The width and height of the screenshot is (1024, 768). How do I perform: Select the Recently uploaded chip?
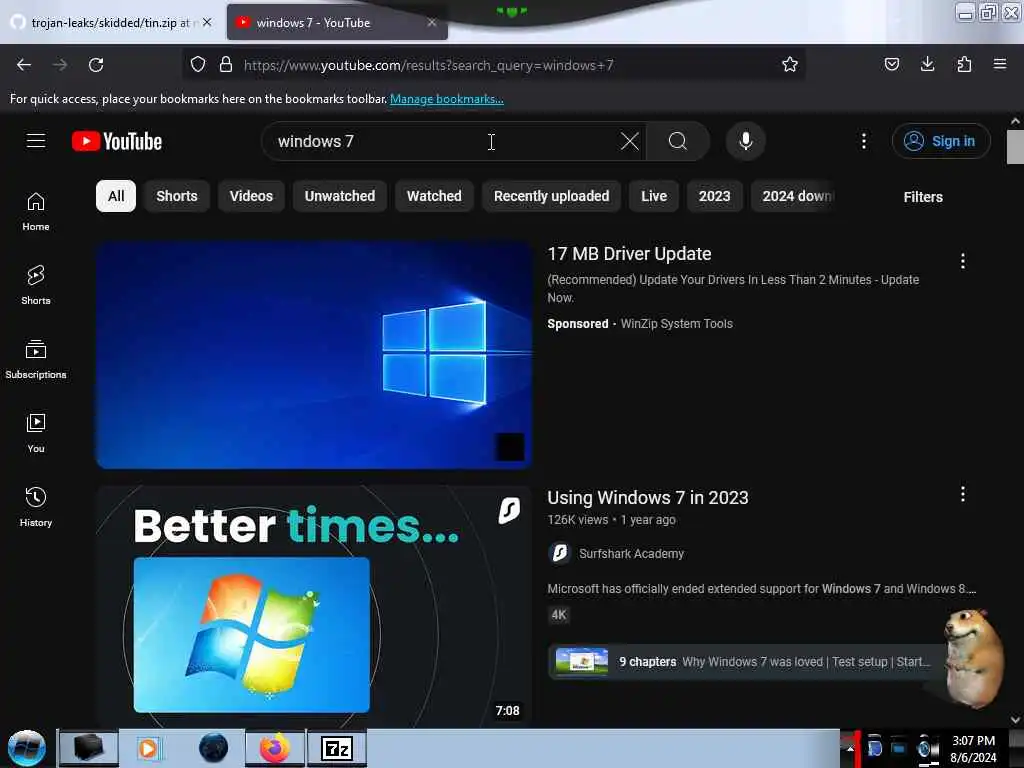point(551,196)
